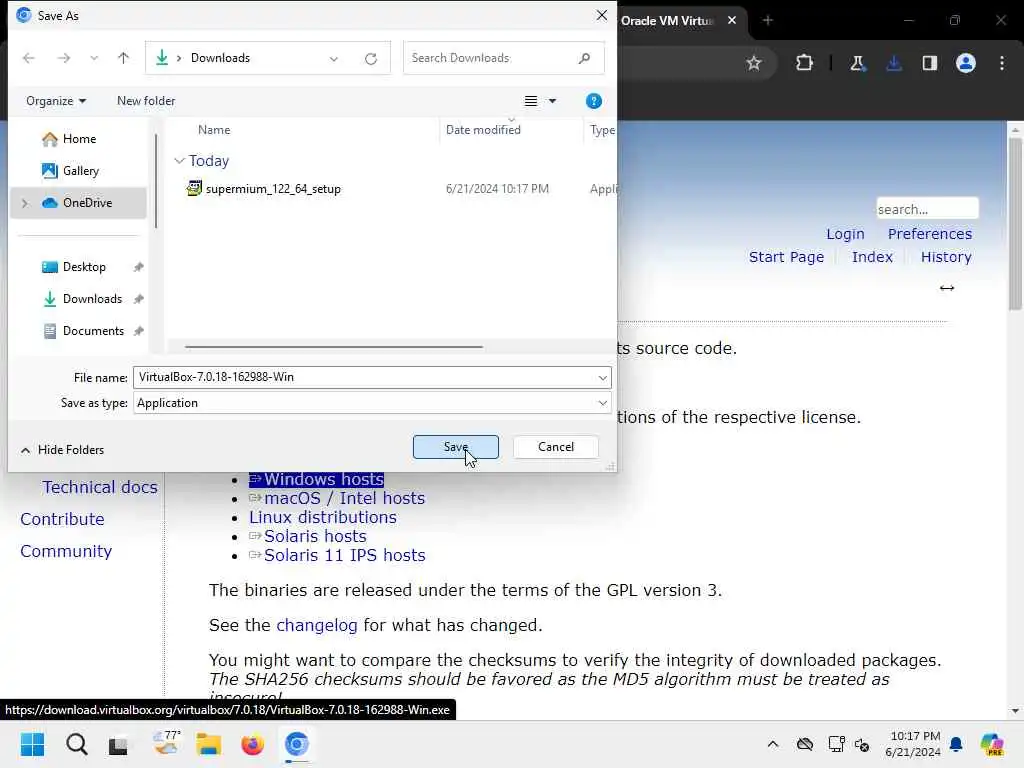Open the Login link

pos(845,234)
